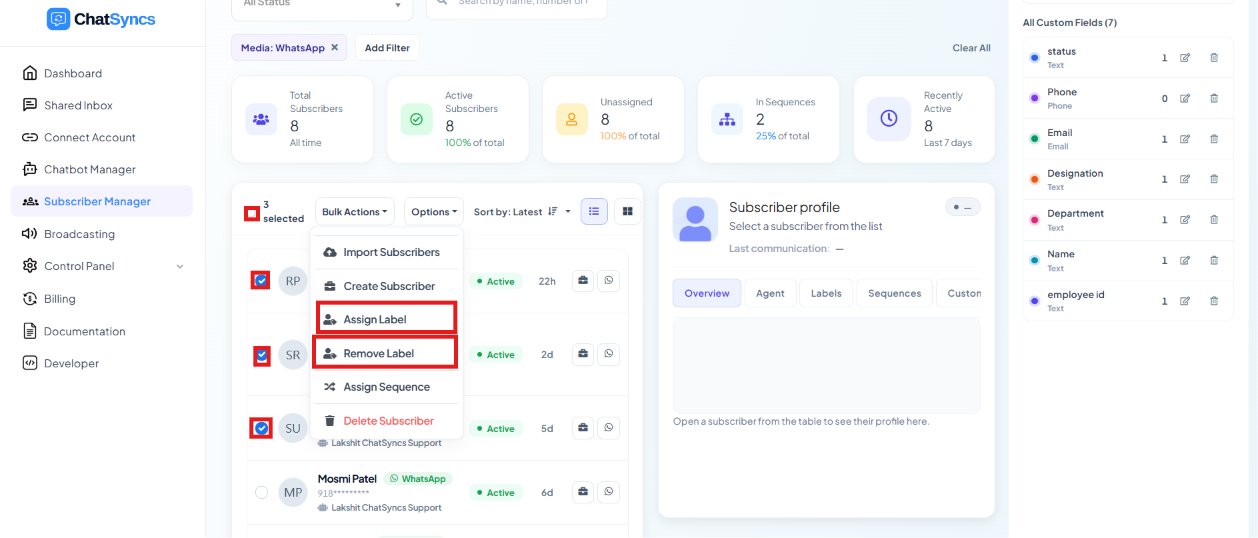Open the Labels profile tab
Image resolution: width=1258 pixels, height=538 pixels.
pos(826,293)
